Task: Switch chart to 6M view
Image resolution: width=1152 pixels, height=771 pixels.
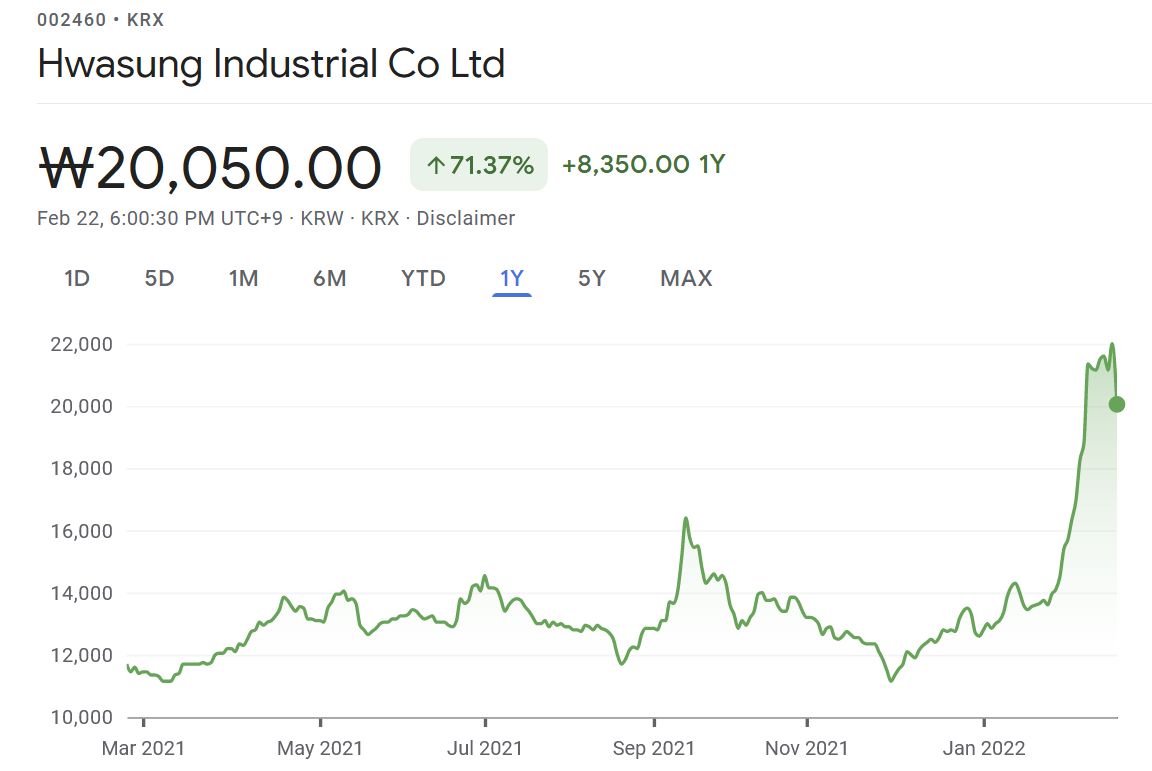Action: 329,278
